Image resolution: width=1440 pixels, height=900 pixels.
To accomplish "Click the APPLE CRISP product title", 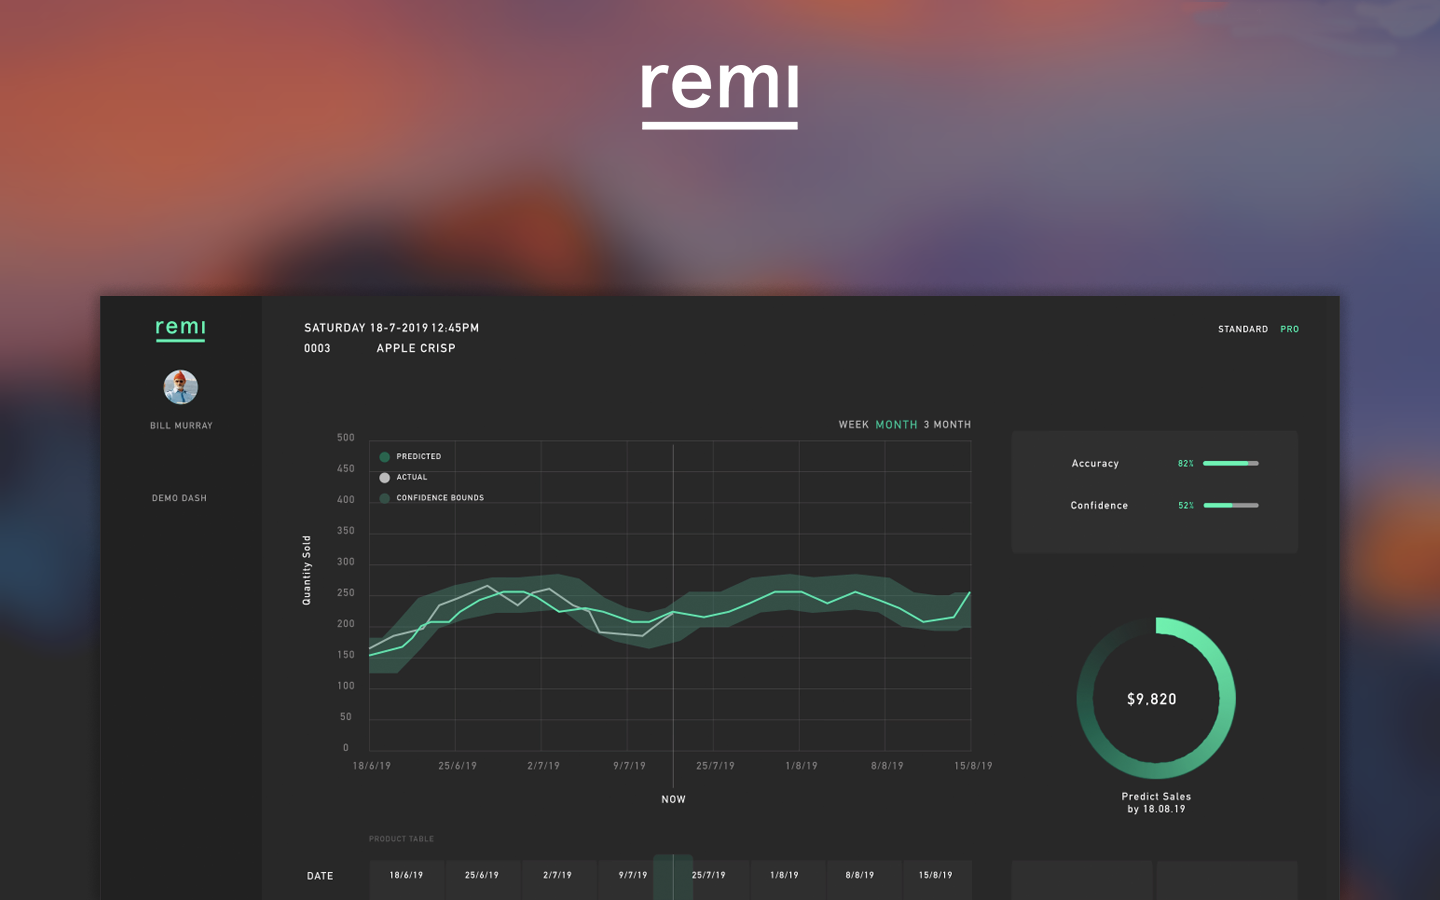I will point(416,349).
